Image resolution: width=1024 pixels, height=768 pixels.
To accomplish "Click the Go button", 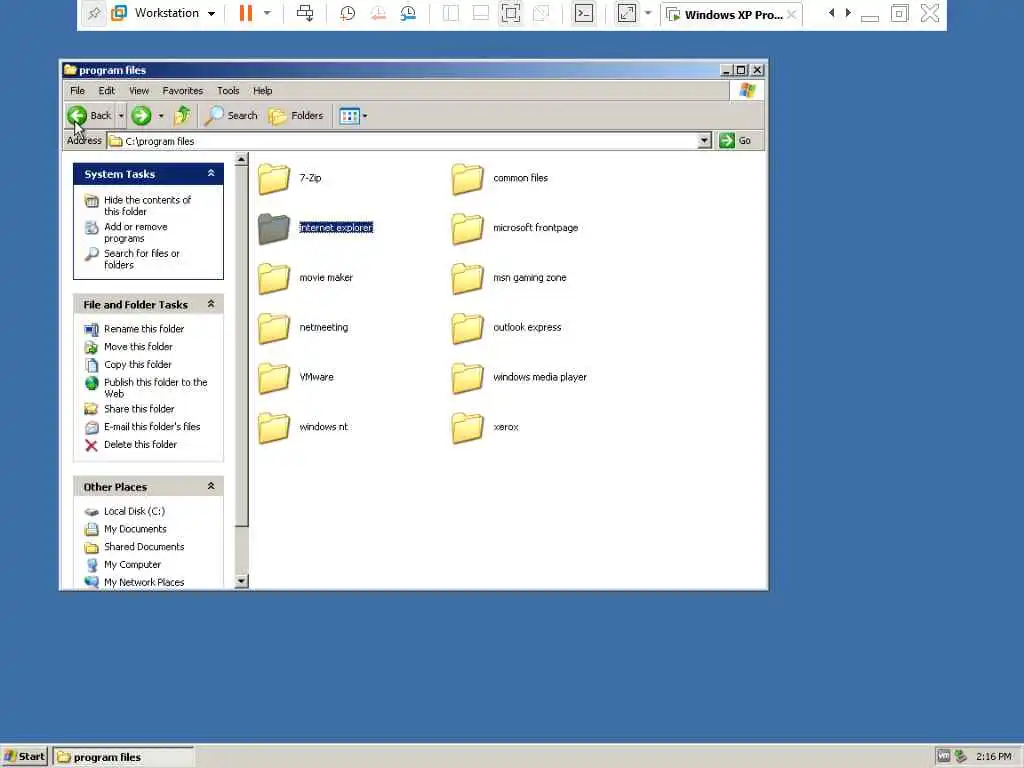I will point(735,140).
